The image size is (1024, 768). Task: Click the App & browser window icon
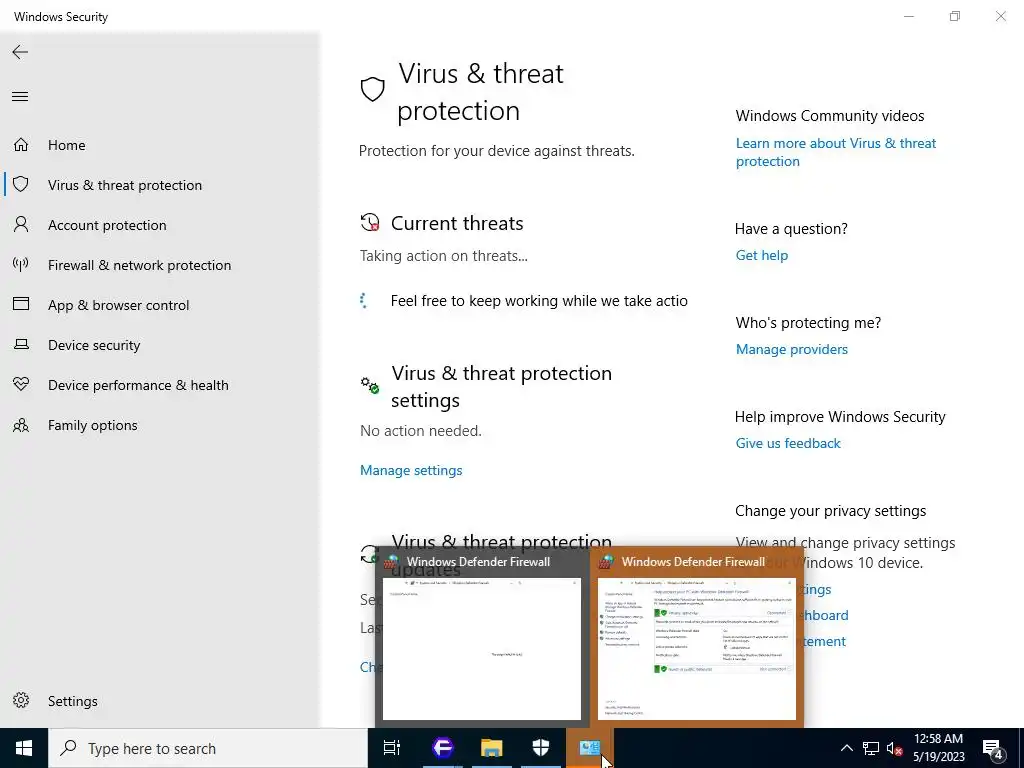(x=21, y=304)
